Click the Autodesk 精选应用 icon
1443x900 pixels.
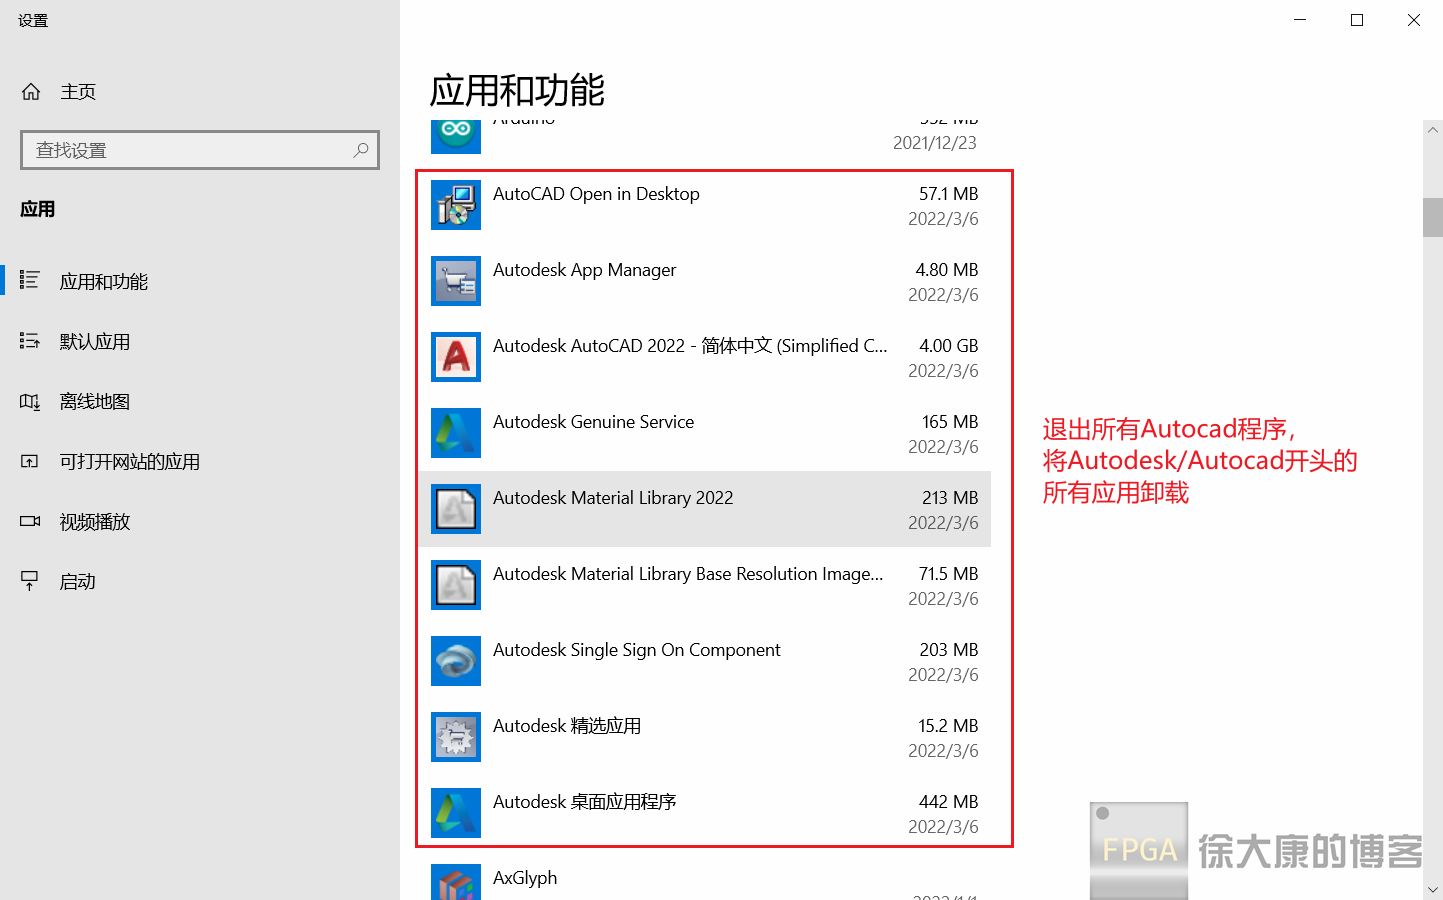(x=456, y=737)
